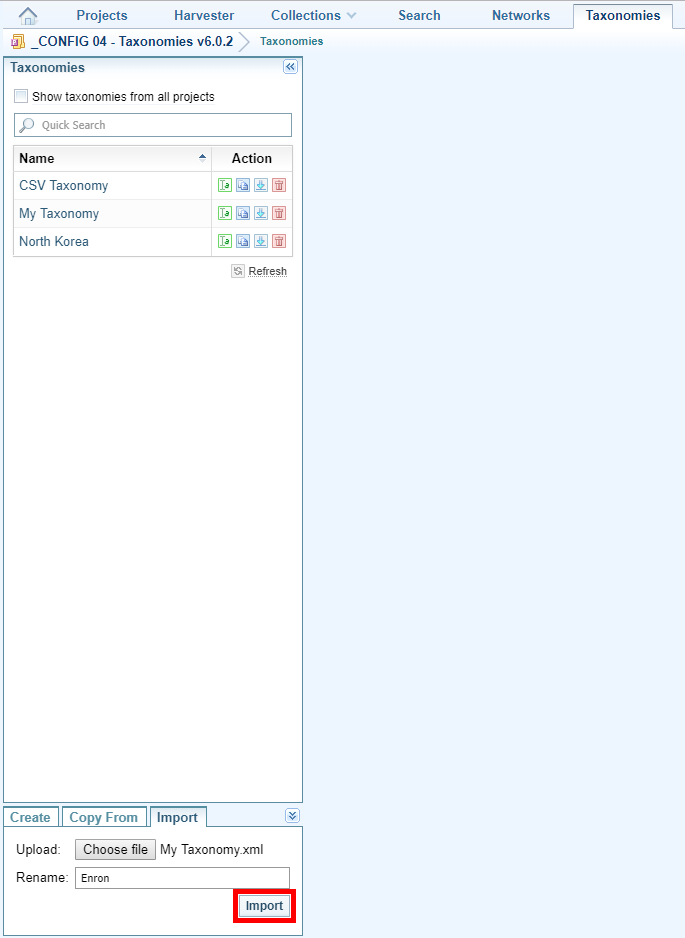Switch to the Copy From tab

coord(104,817)
